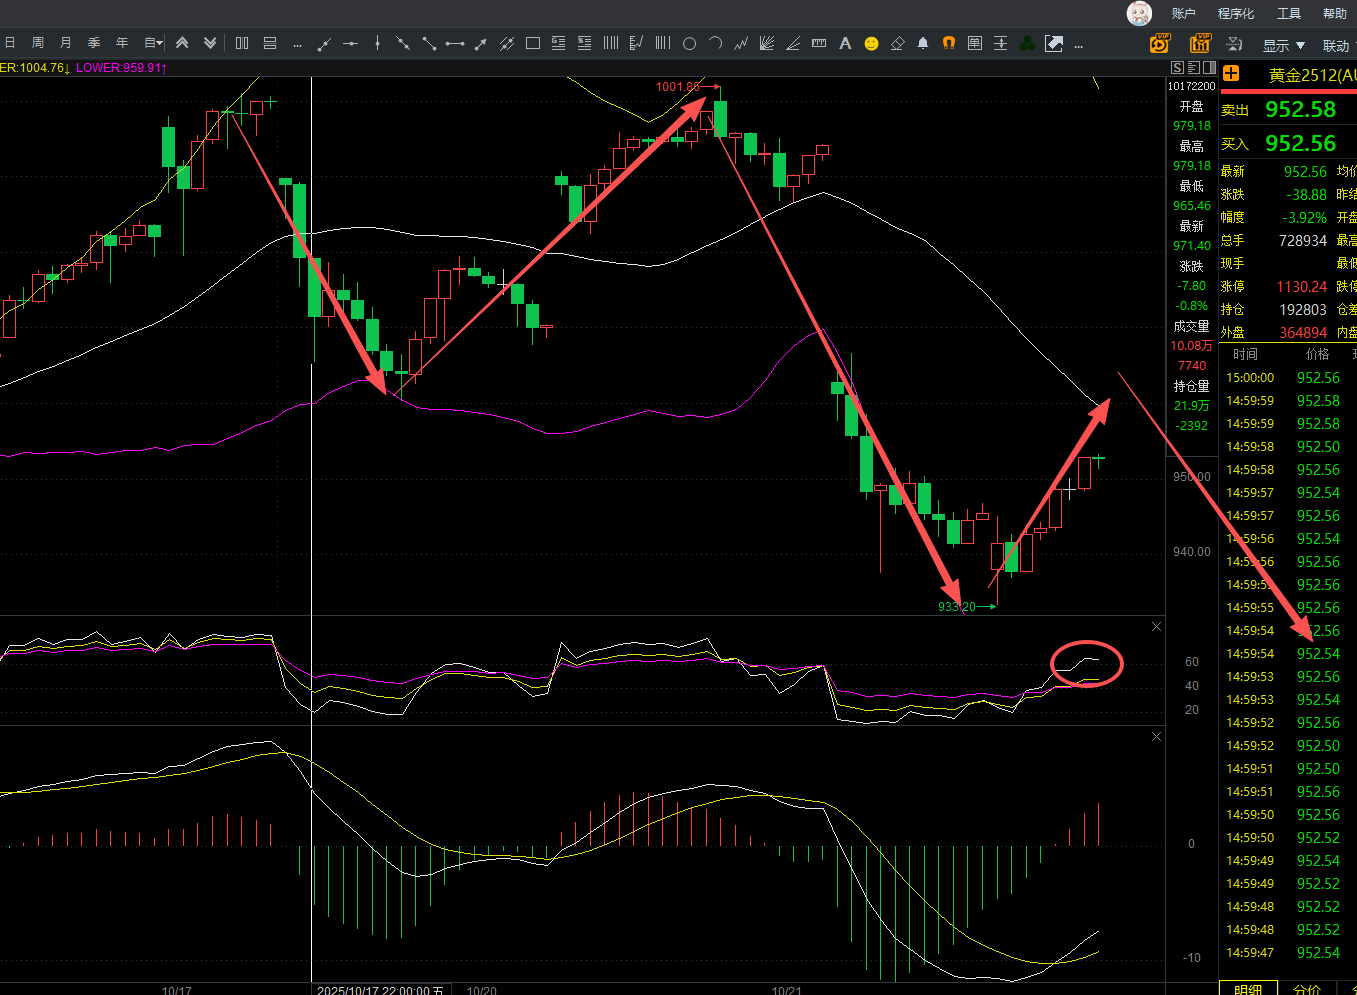Select the text annotation A tool
This screenshot has width=1357, height=995.
(845, 43)
